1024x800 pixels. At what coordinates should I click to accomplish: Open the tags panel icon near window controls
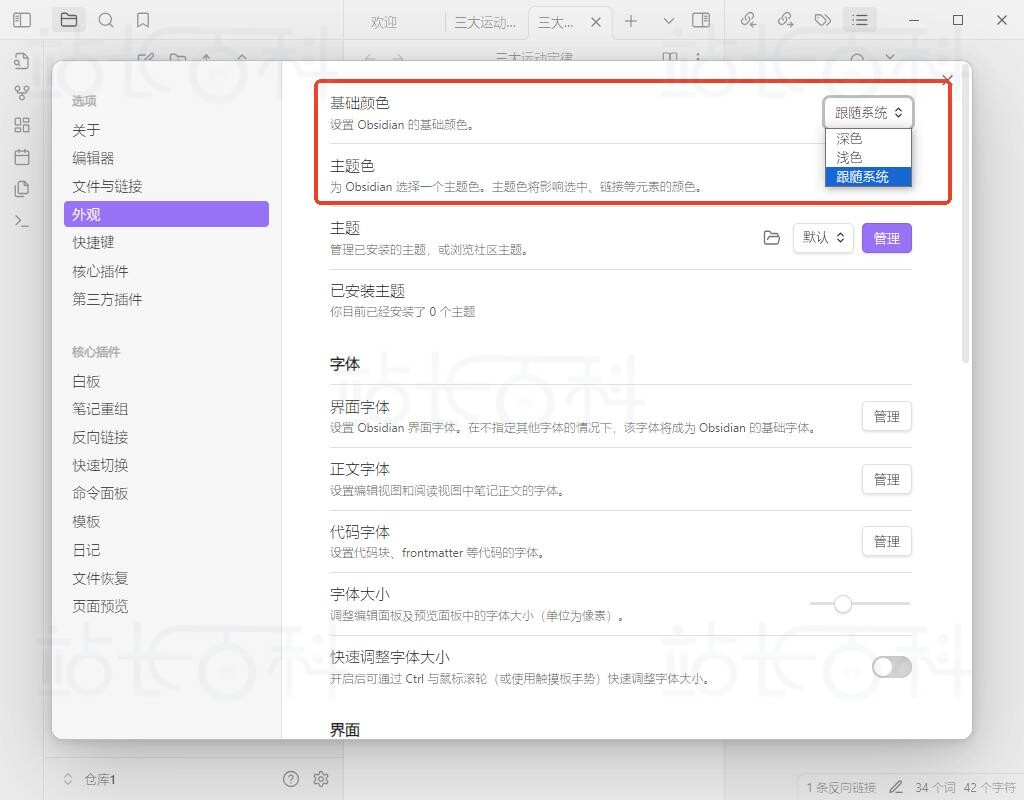point(822,19)
